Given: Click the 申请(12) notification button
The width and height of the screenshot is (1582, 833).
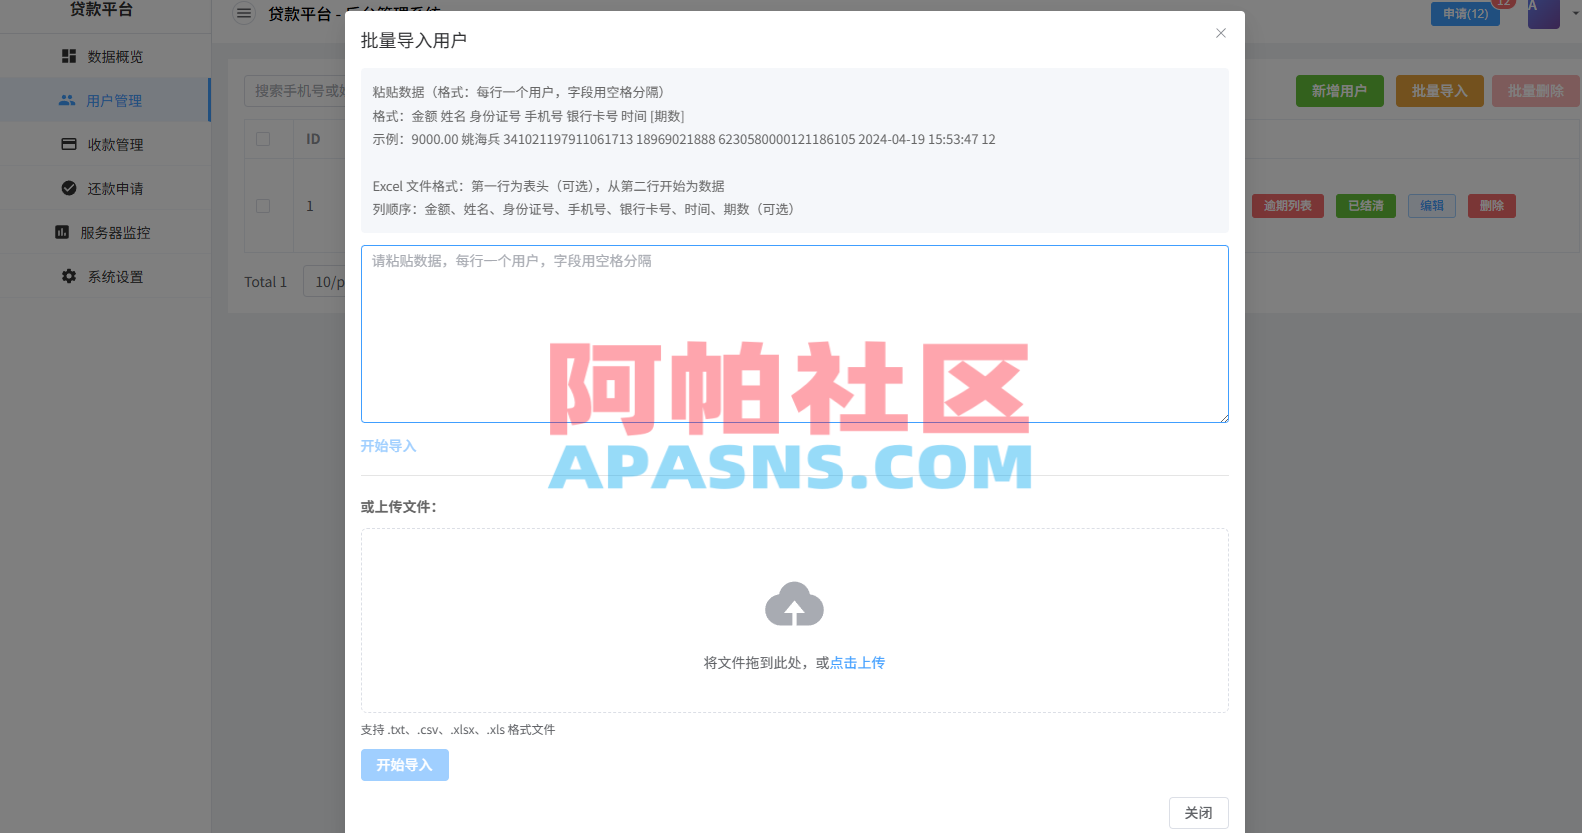Looking at the screenshot, I should tap(1465, 14).
